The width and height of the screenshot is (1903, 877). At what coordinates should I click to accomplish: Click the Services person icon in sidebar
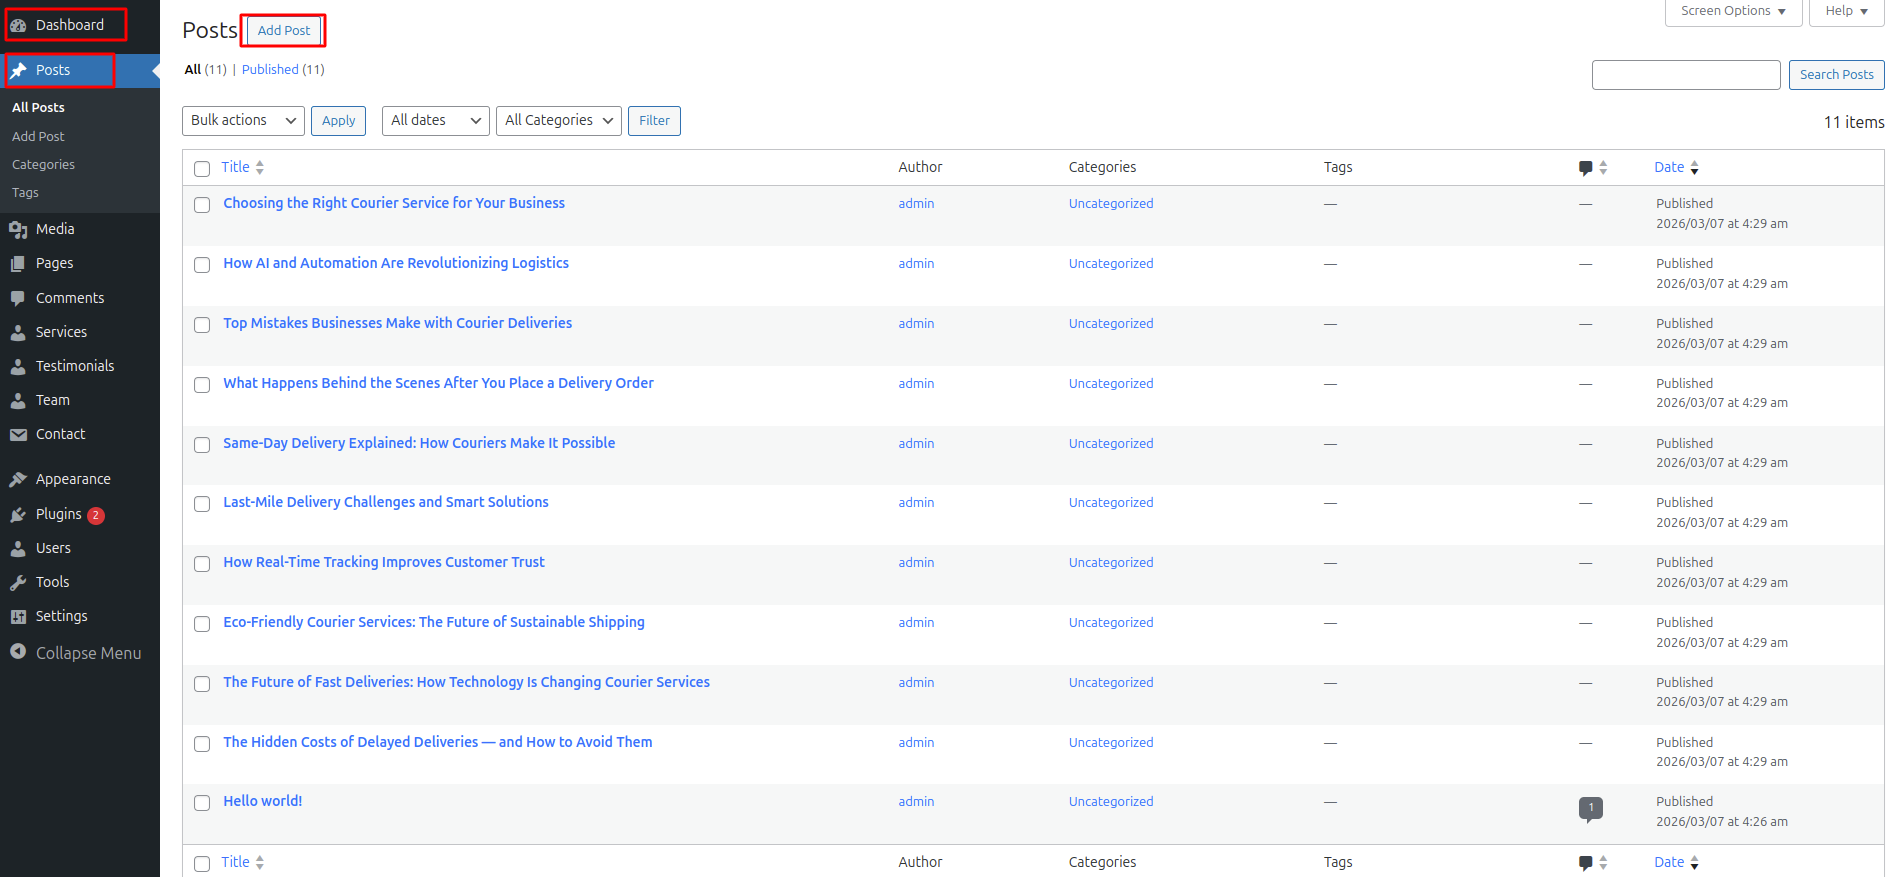[18, 332]
